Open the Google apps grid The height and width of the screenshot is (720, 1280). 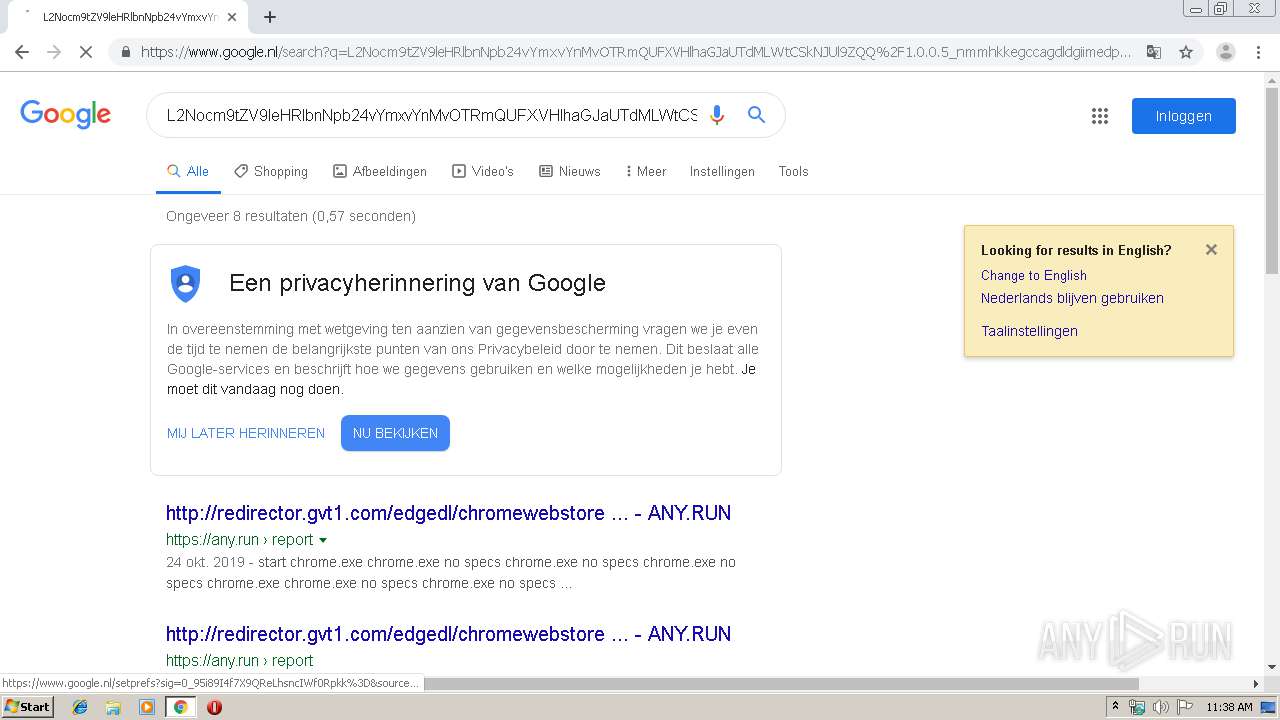pos(1100,116)
